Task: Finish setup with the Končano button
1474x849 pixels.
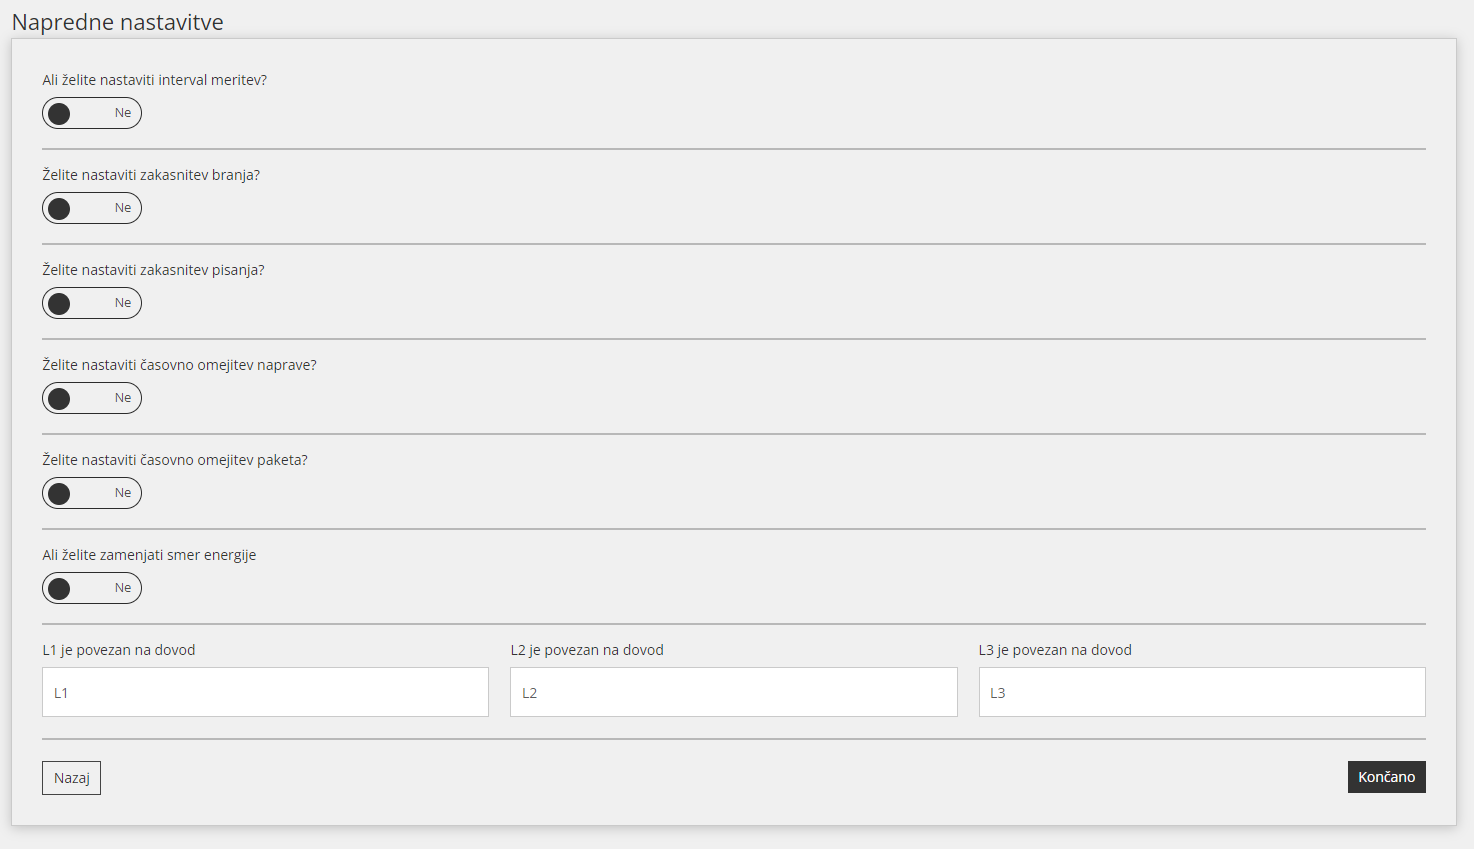Action: [x=1387, y=777]
